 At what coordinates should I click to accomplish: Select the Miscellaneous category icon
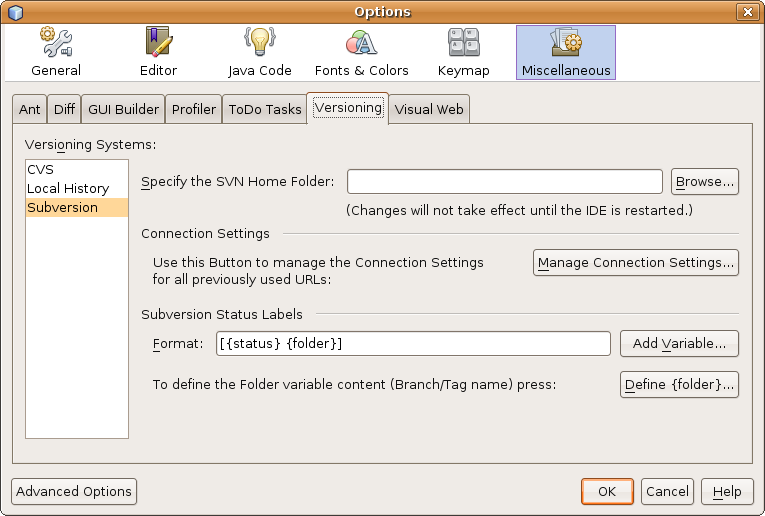click(565, 52)
